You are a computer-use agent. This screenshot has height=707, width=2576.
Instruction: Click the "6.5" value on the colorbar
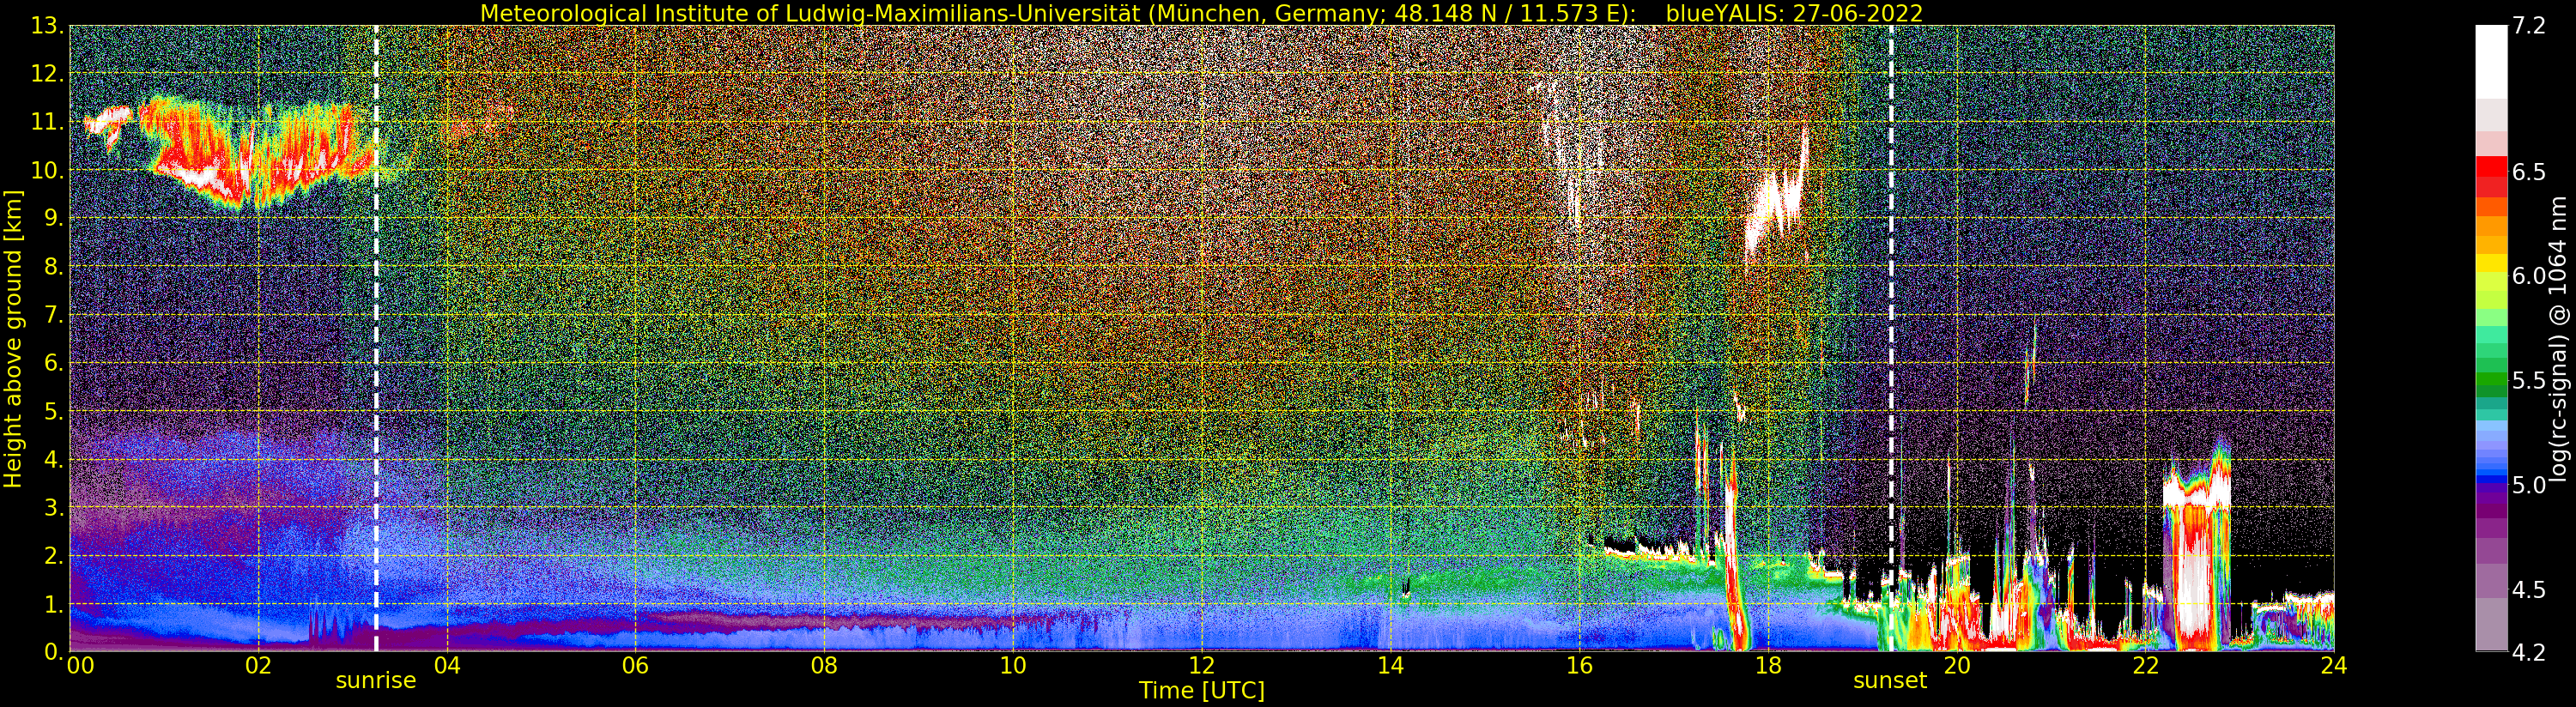pyautogui.click(x=2529, y=172)
